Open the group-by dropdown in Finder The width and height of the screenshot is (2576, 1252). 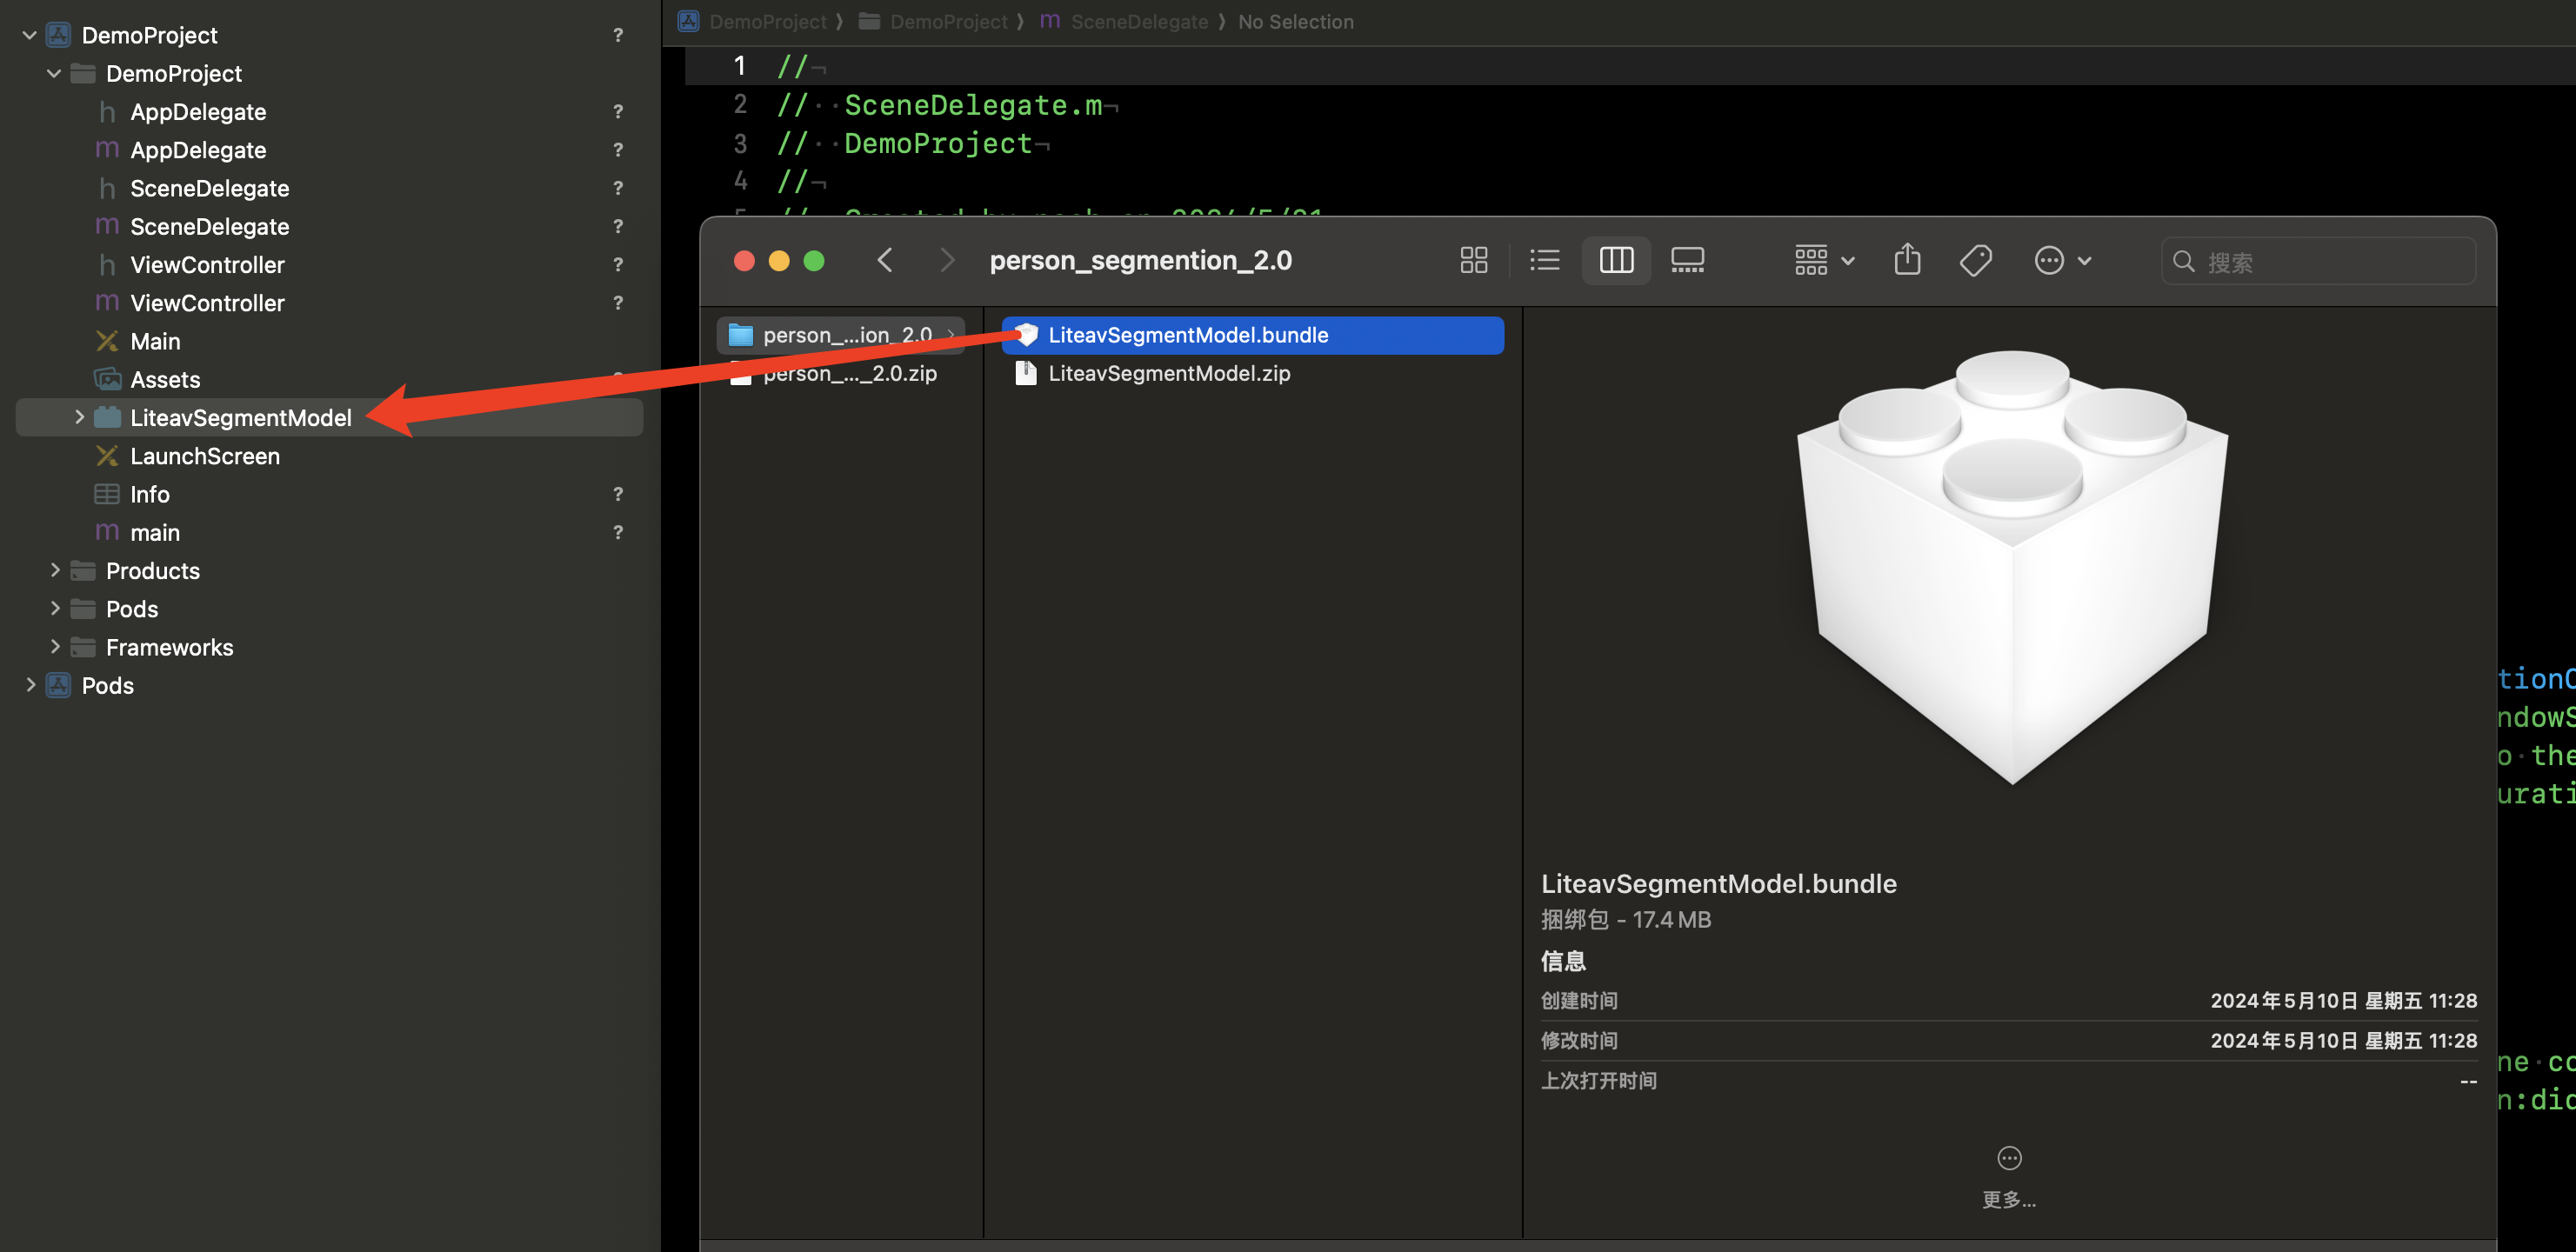pyautogui.click(x=1824, y=261)
